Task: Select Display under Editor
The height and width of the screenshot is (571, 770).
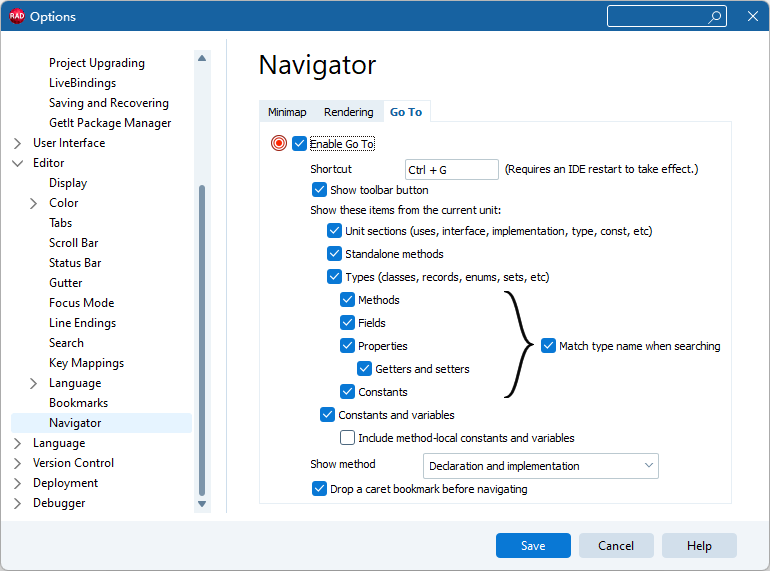Action: click(x=68, y=183)
